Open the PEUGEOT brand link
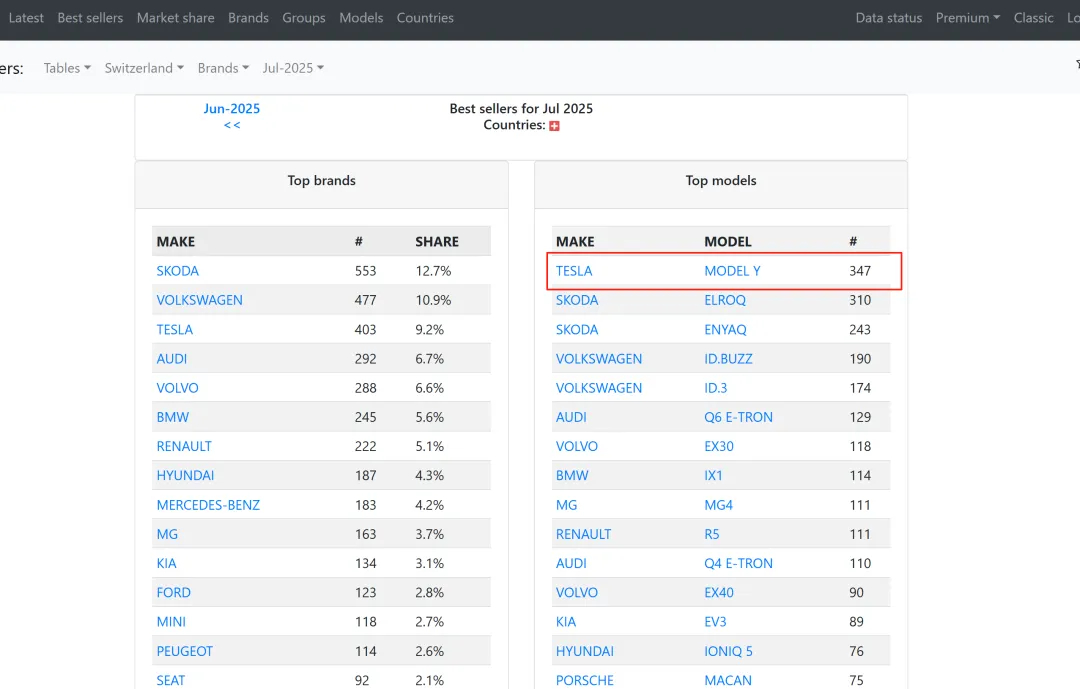The width and height of the screenshot is (1080, 689). 185,651
